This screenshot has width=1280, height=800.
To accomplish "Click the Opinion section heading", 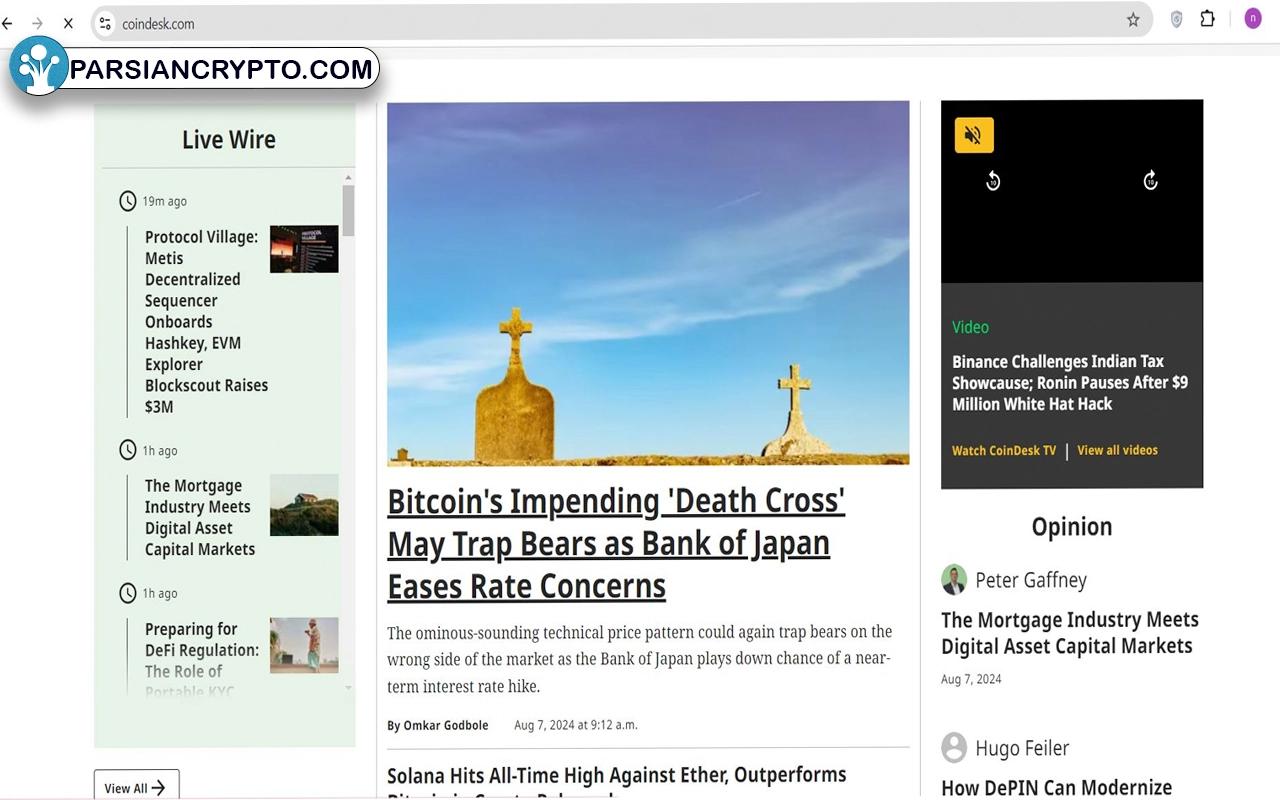I will coord(1072,526).
